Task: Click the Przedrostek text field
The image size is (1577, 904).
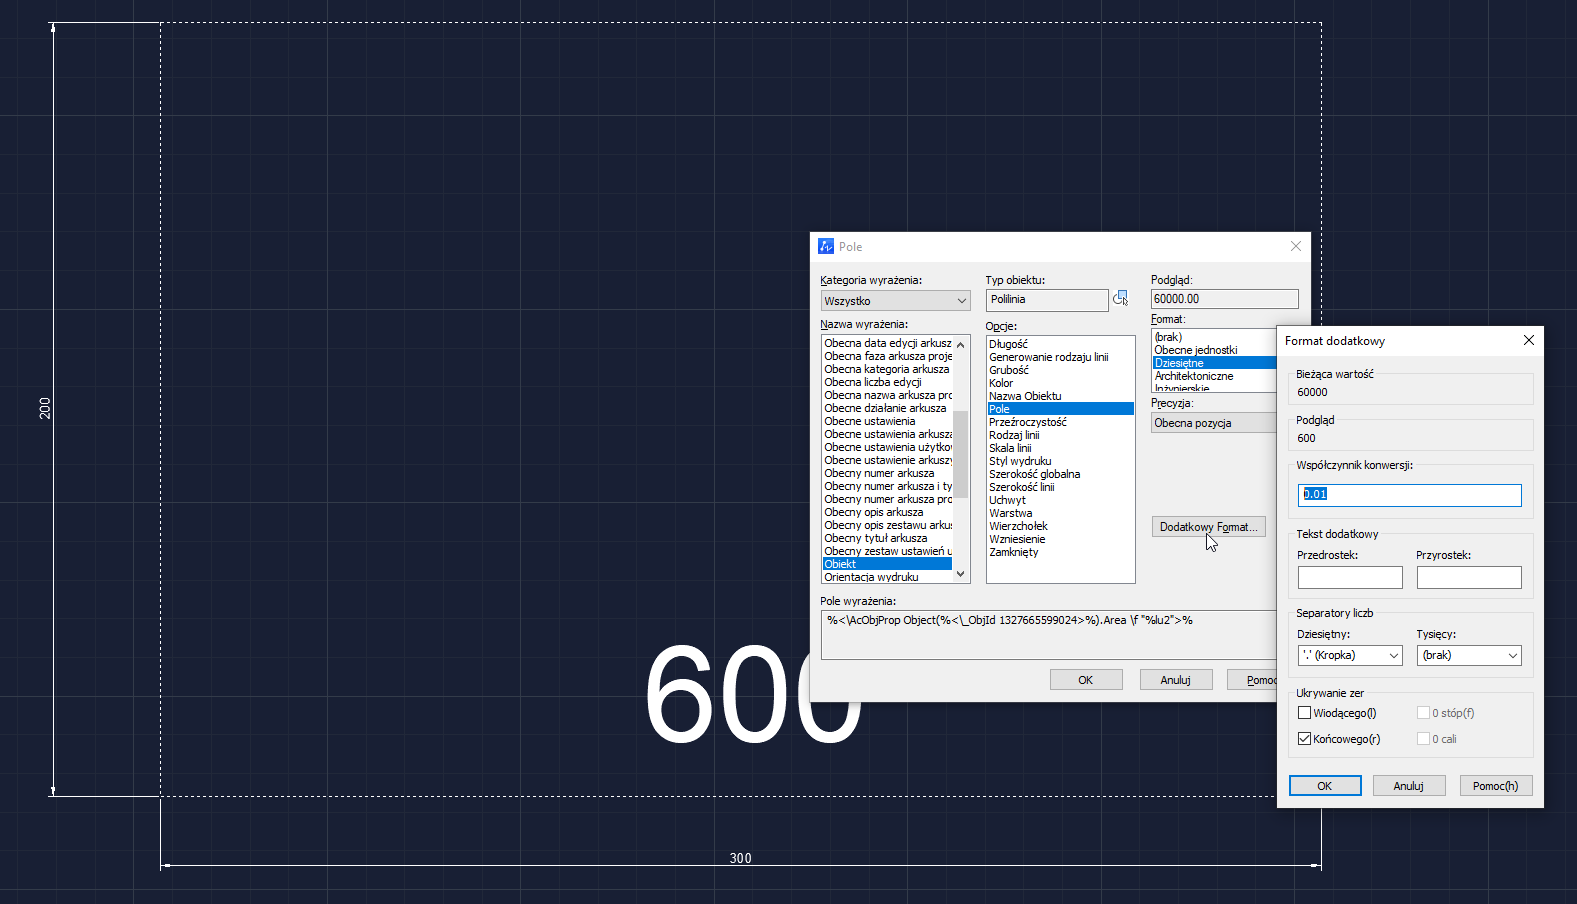Action: click(1350, 578)
